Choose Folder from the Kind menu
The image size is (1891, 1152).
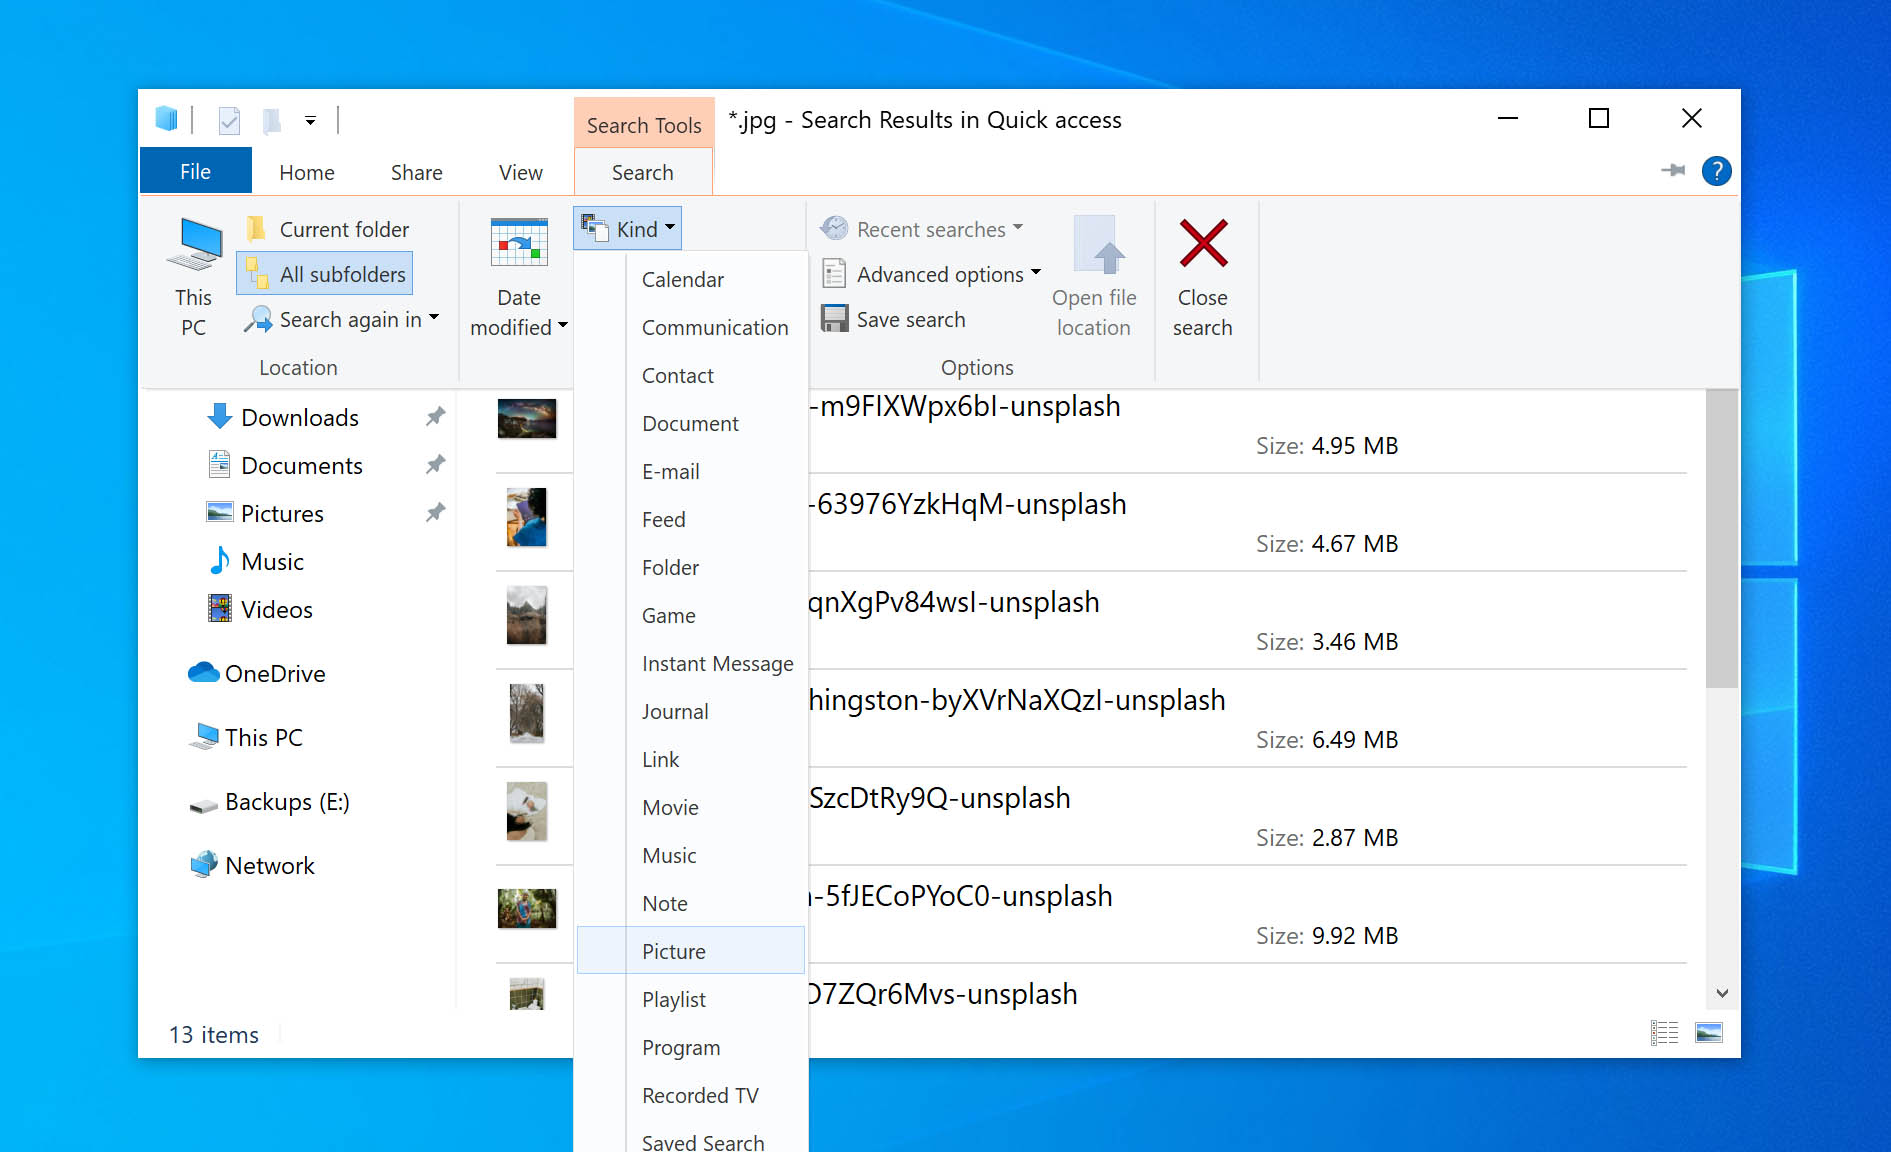coord(691,568)
